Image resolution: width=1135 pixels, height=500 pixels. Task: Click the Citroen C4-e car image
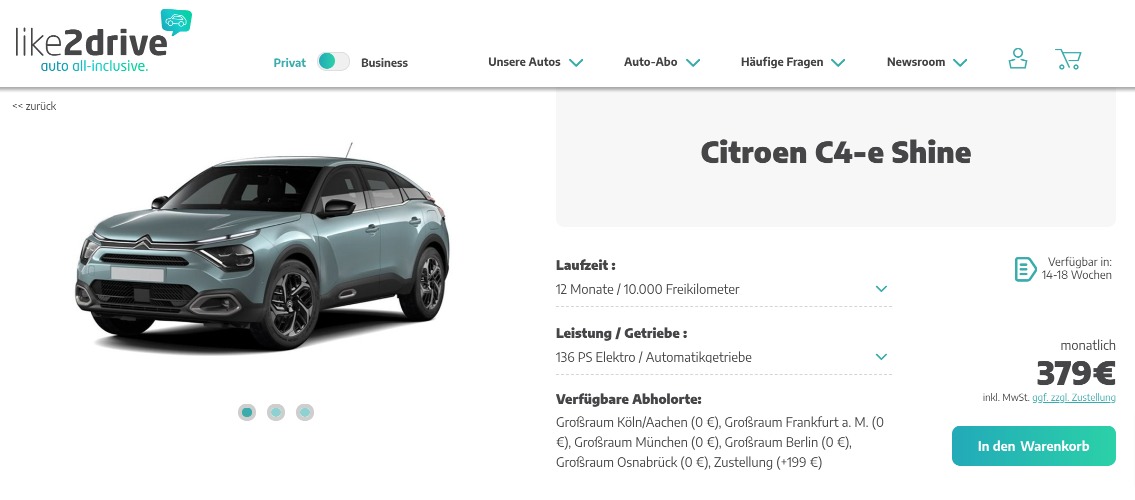click(262, 246)
